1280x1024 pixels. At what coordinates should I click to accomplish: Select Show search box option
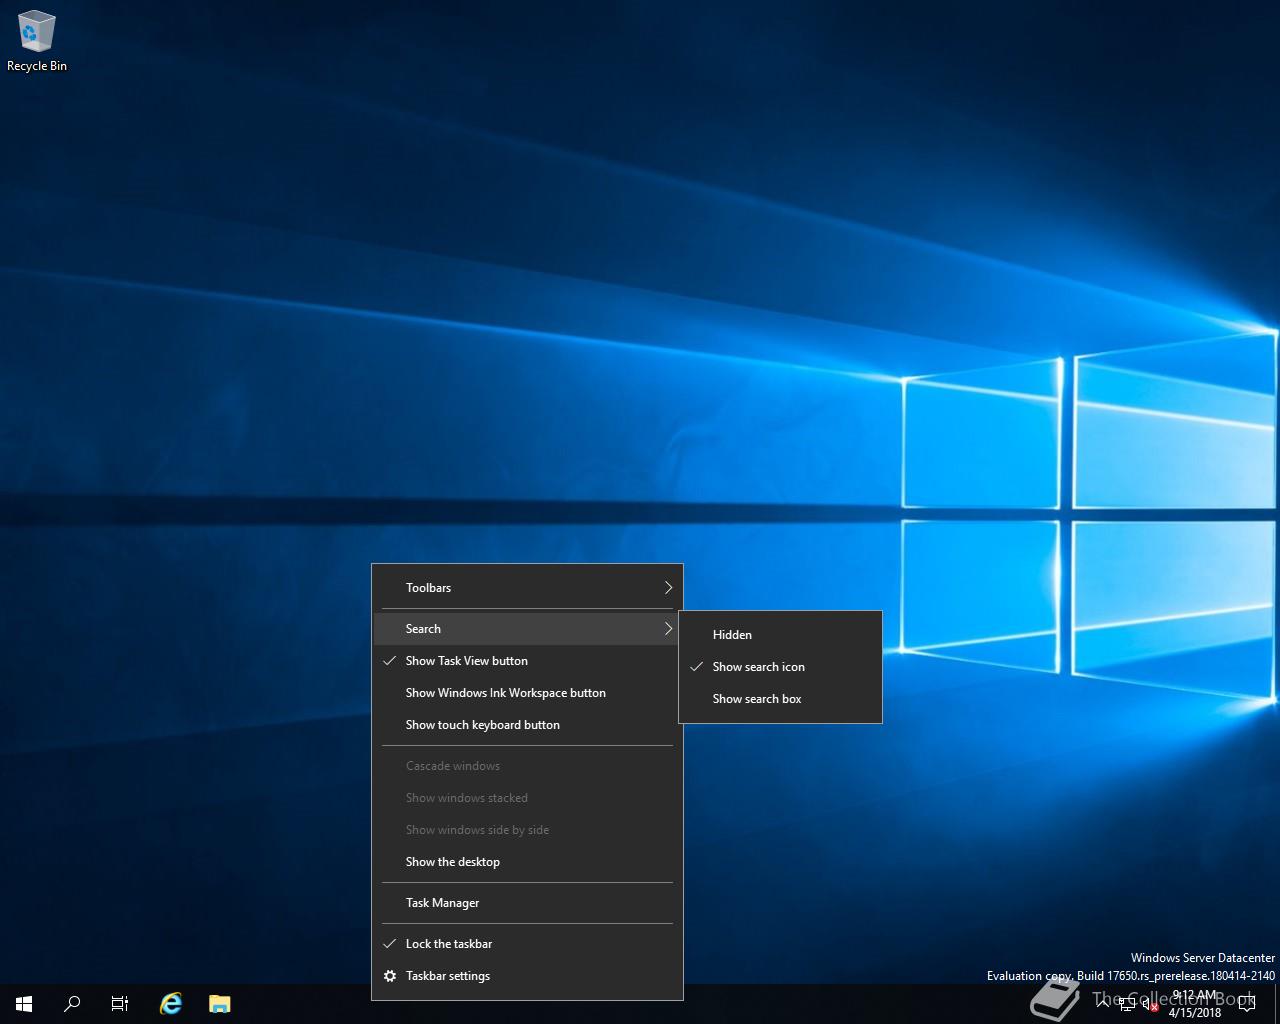[780, 699]
